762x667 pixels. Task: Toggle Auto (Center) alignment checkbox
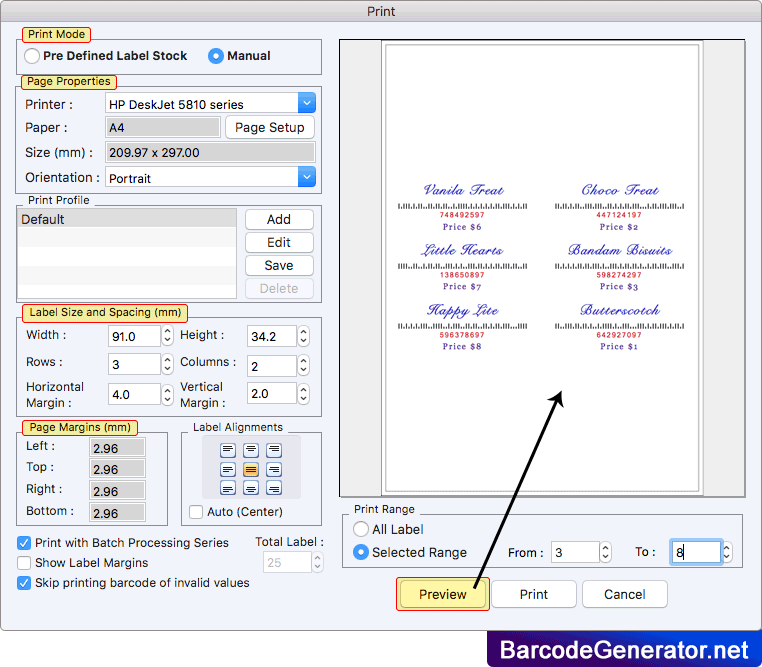tap(196, 512)
